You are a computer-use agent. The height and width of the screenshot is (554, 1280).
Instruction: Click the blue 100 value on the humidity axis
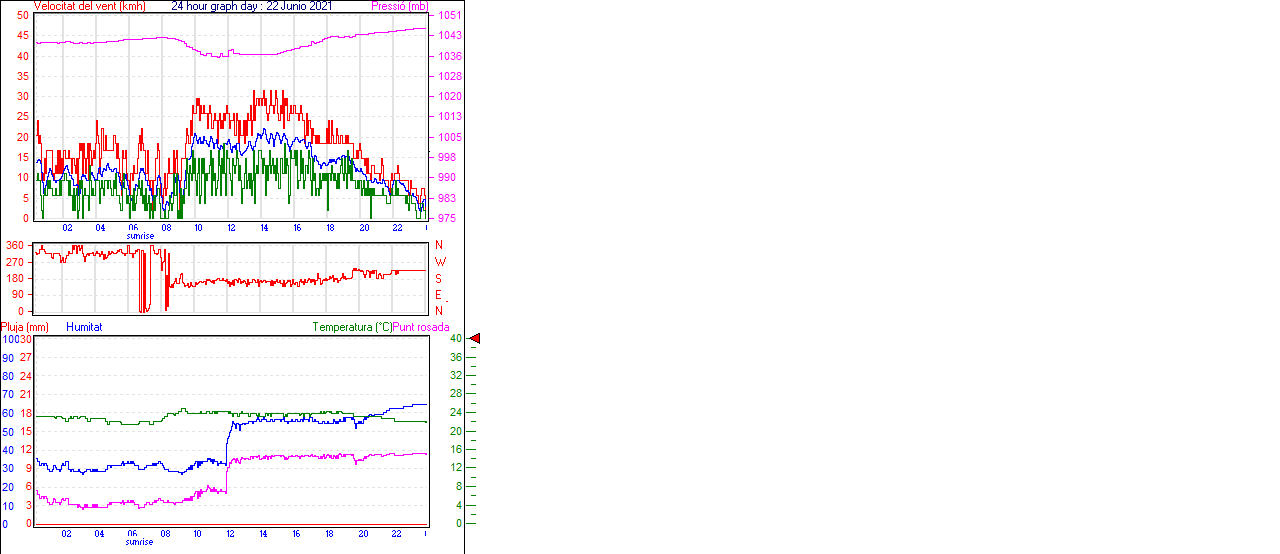tap(10, 339)
